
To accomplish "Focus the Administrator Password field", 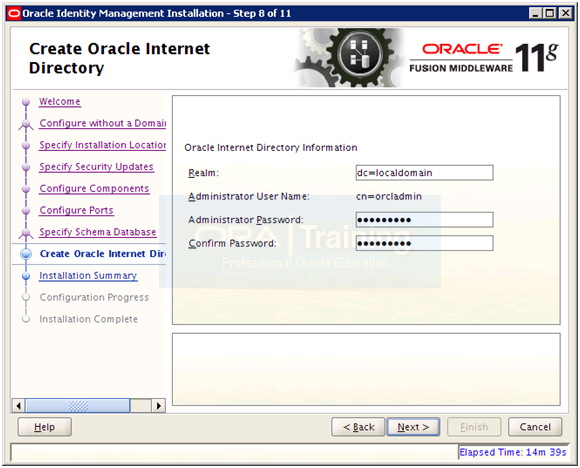I will (424, 220).
